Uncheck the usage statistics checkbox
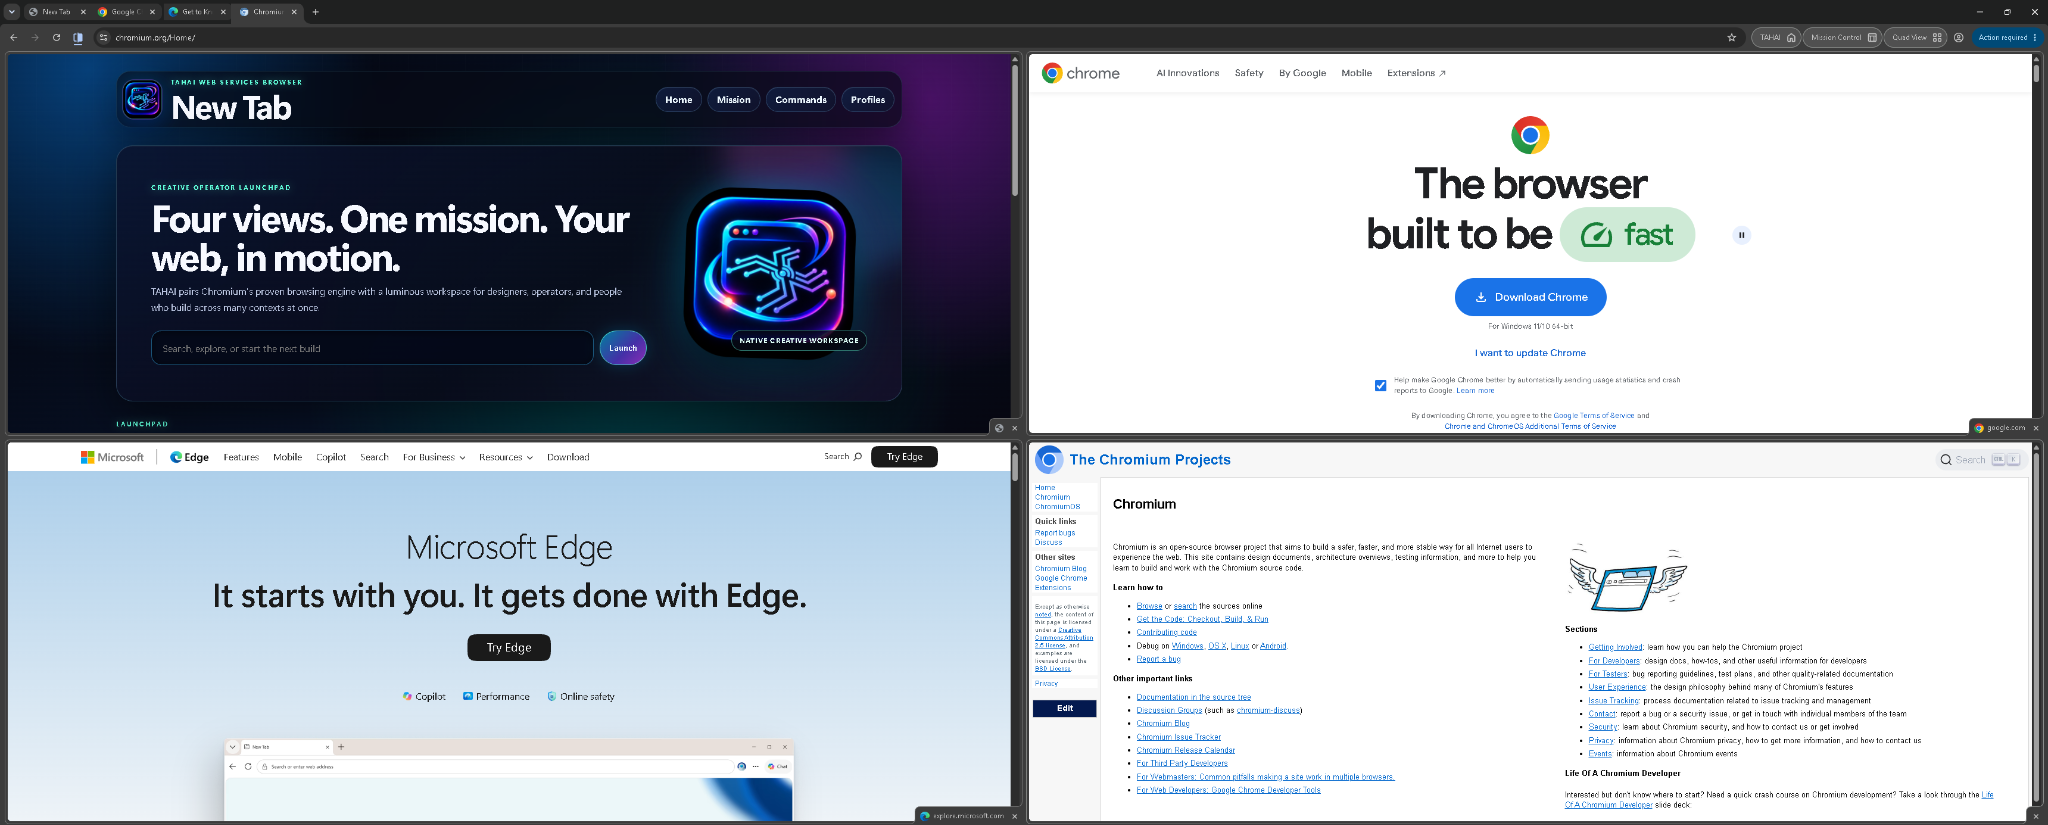2048x825 pixels. click(x=1380, y=385)
